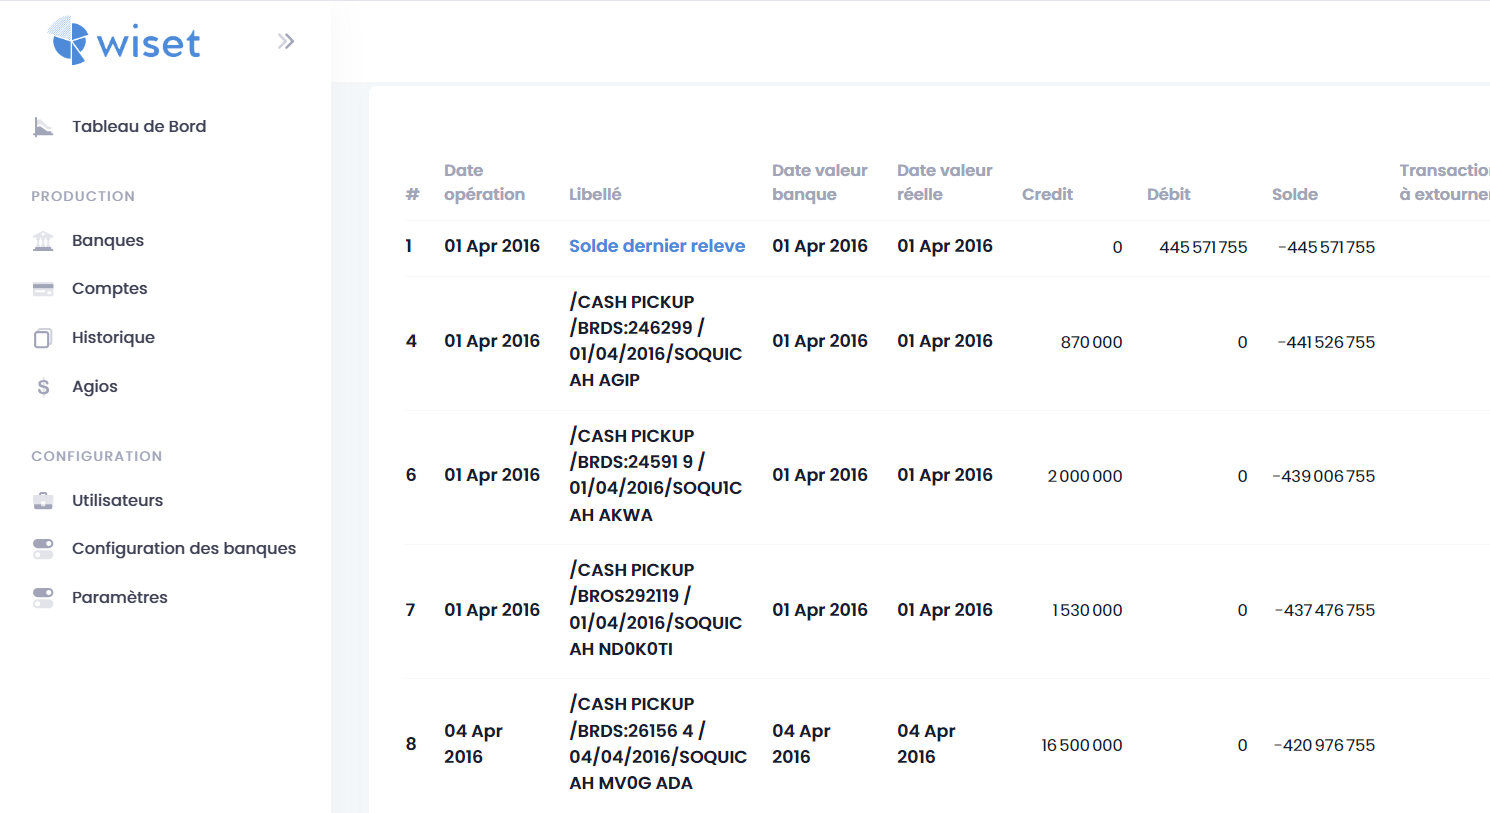This screenshot has width=1490, height=813.
Task: Sort by Date opération column header
Action: [x=484, y=183]
